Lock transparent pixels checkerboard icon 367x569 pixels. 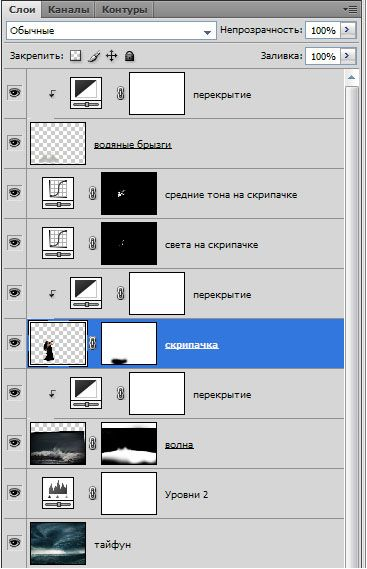76,56
